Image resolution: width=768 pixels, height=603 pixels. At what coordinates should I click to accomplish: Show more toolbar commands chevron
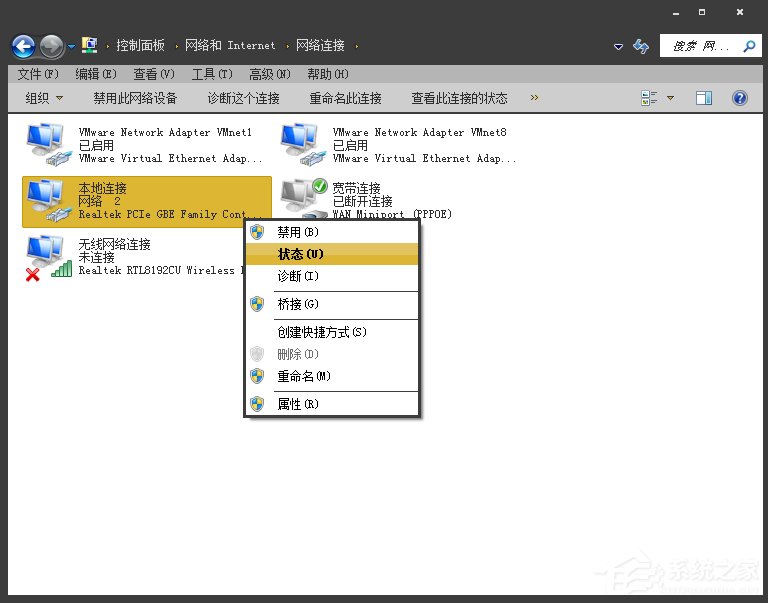pyautogui.click(x=534, y=98)
